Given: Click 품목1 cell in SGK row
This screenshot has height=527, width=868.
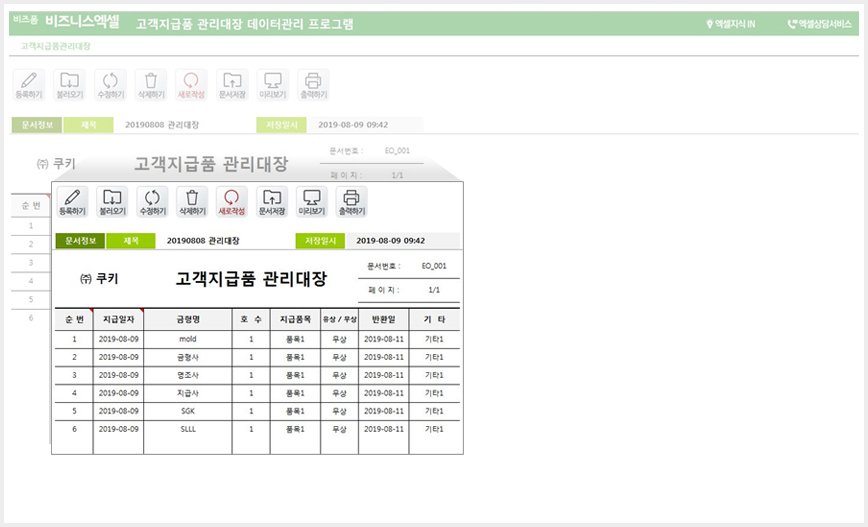Looking at the screenshot, I should [296, 411].
